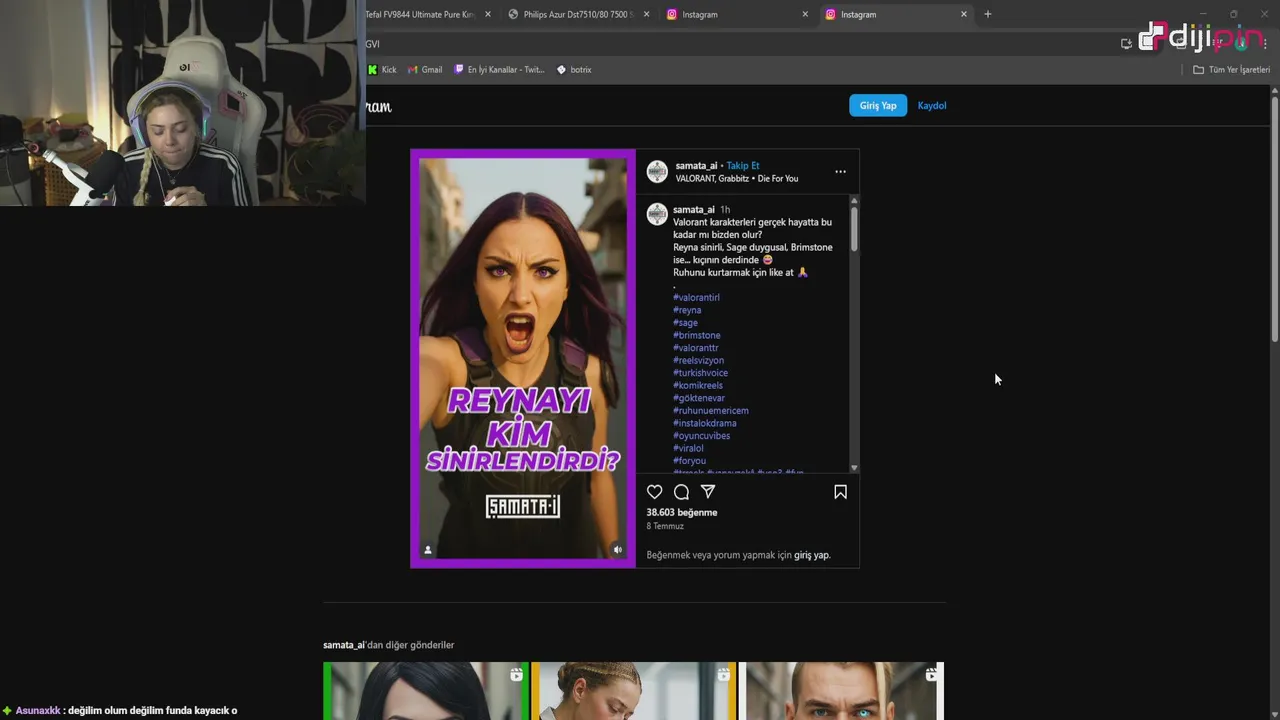Click the caption scrollbar down arrow

click(x=854, y=468)
